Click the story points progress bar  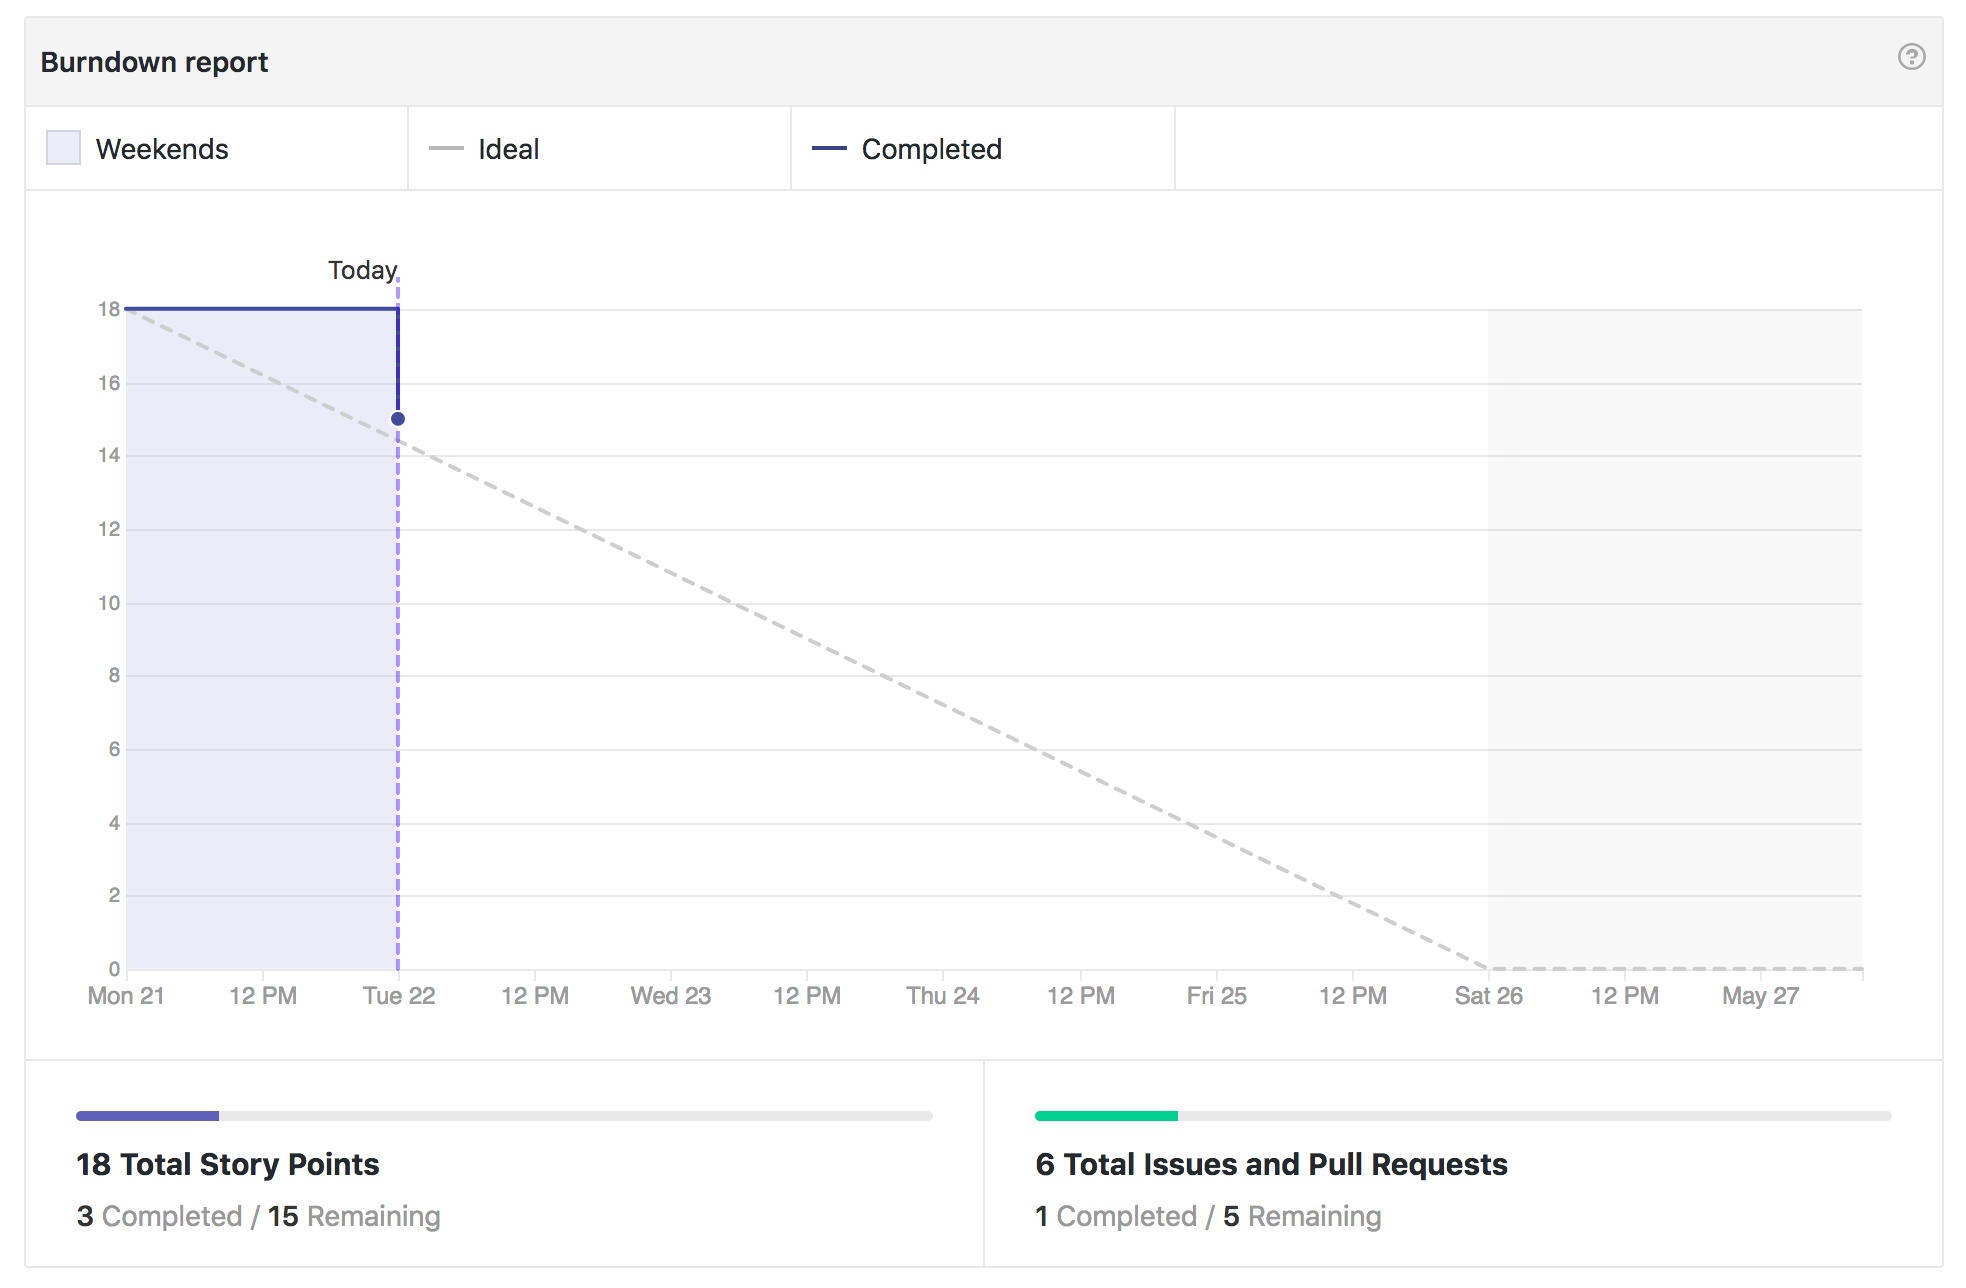504,1115
